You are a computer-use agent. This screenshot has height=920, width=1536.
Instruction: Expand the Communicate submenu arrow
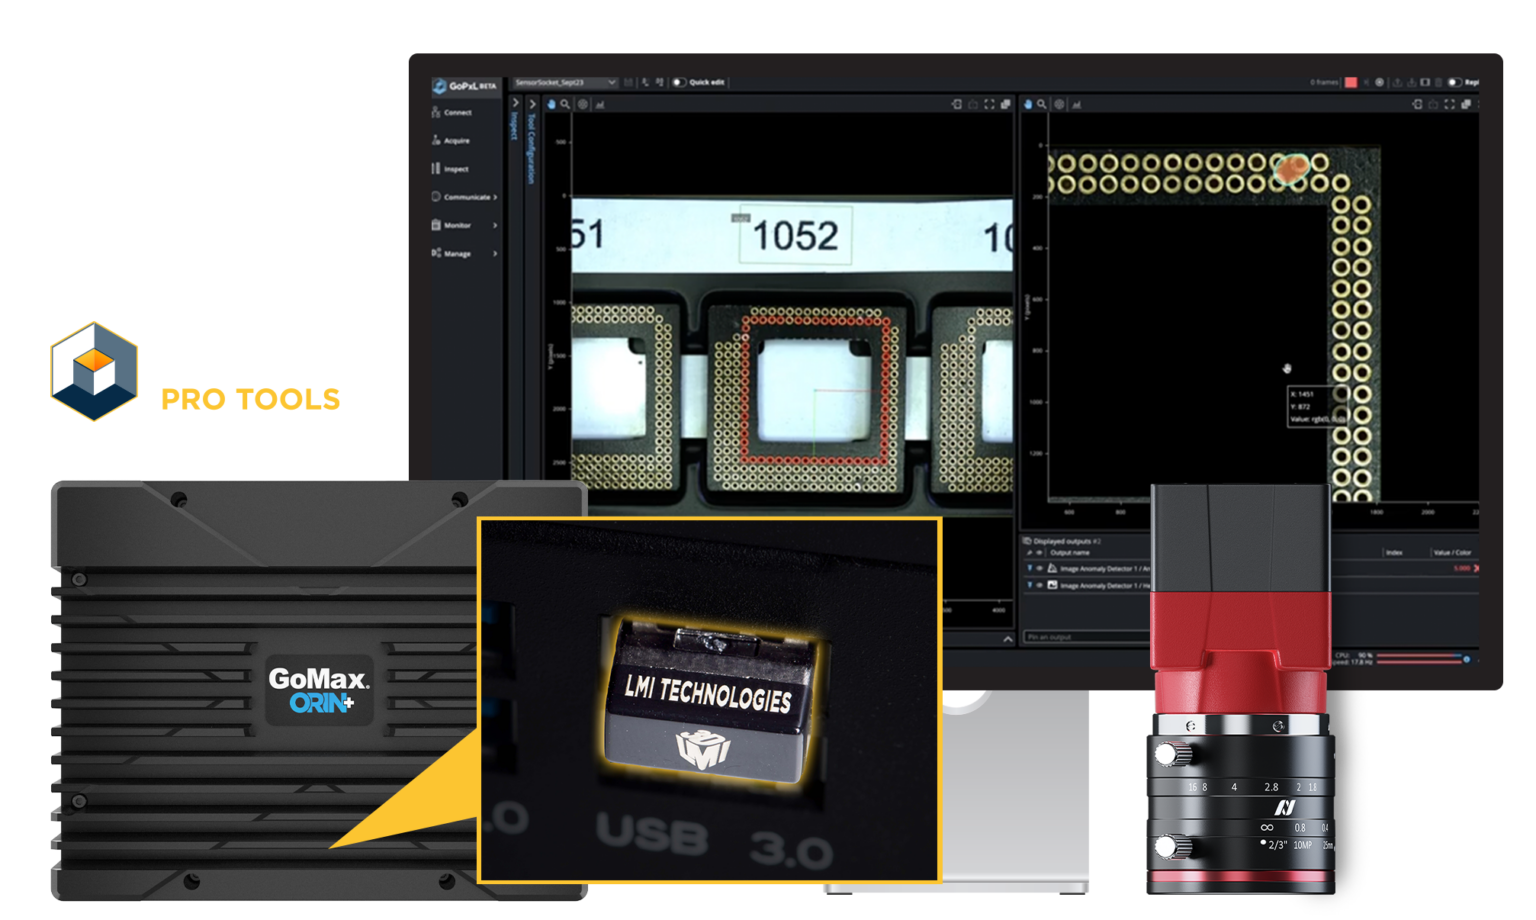[x=495, y=197]
